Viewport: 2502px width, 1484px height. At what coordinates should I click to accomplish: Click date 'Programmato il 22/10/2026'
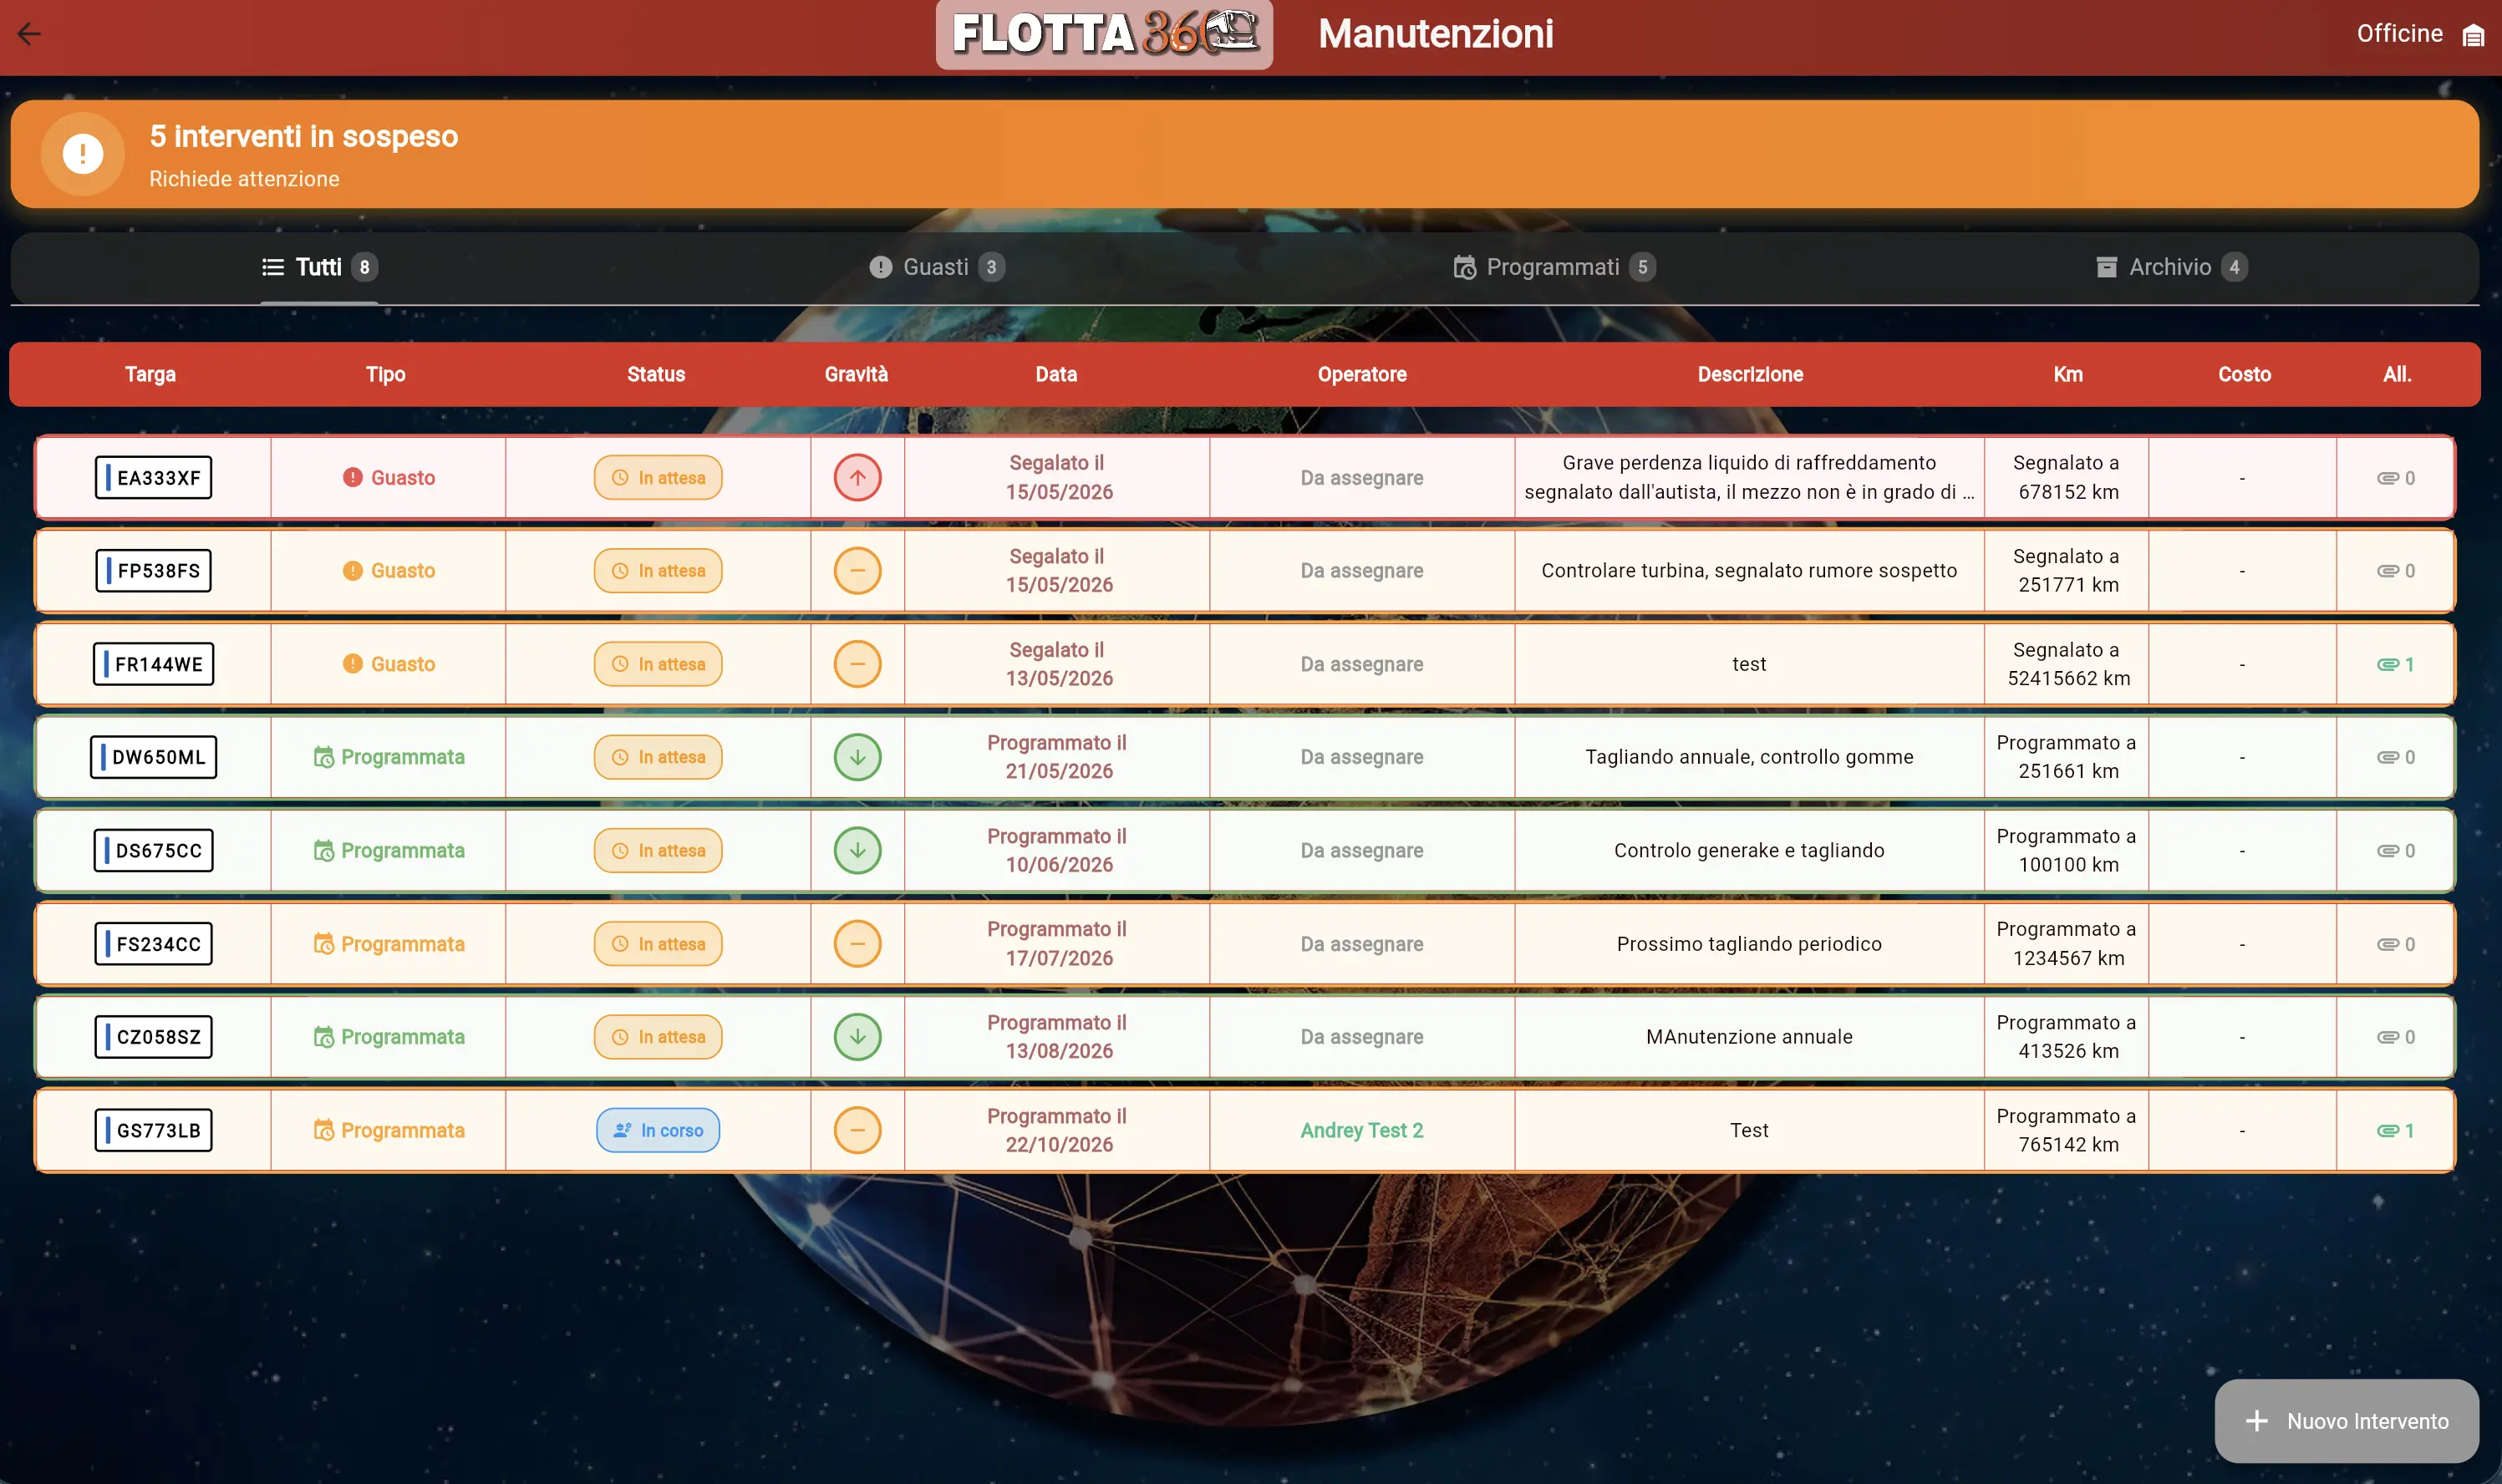tap(1058, 1130)
